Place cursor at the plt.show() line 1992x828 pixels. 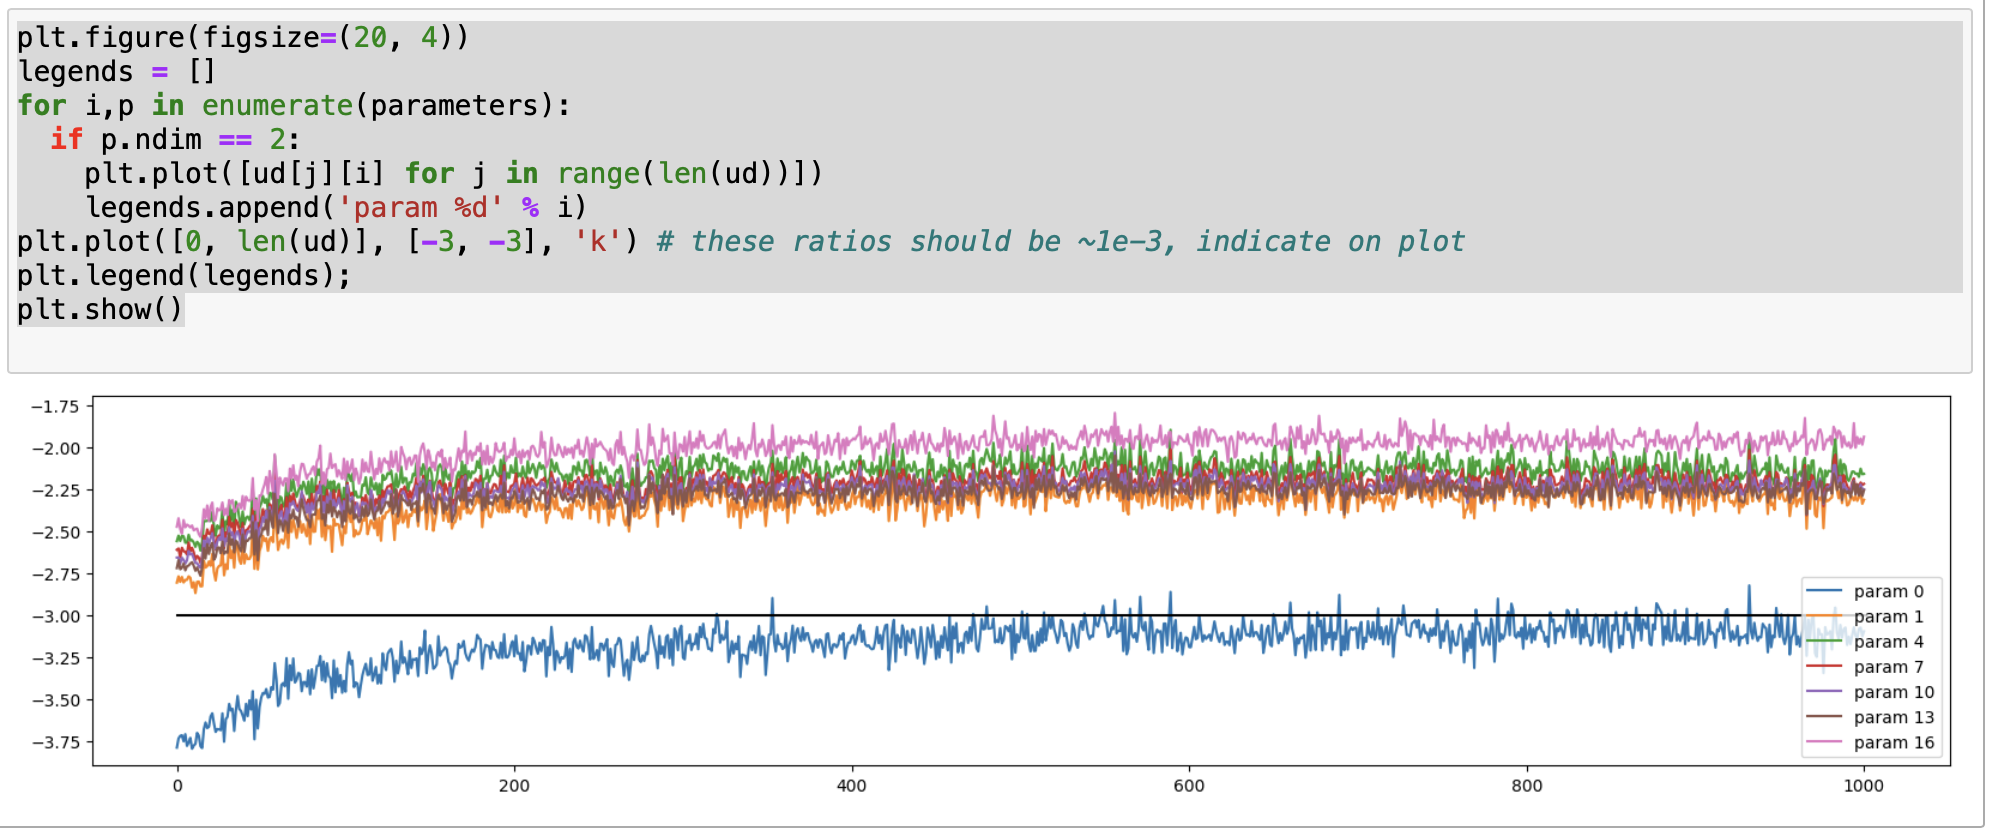[100, 310]
